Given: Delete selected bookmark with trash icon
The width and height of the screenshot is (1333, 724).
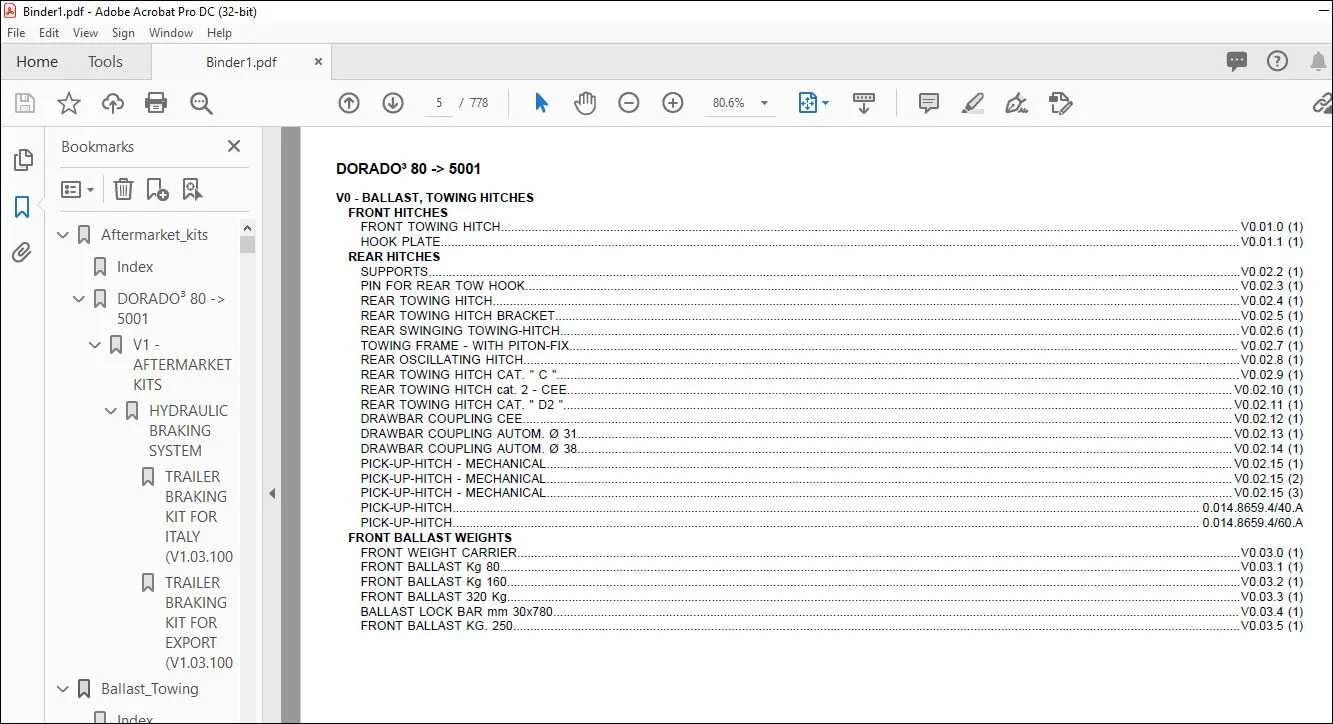Looking at the screenshot, I should (123, 189).
